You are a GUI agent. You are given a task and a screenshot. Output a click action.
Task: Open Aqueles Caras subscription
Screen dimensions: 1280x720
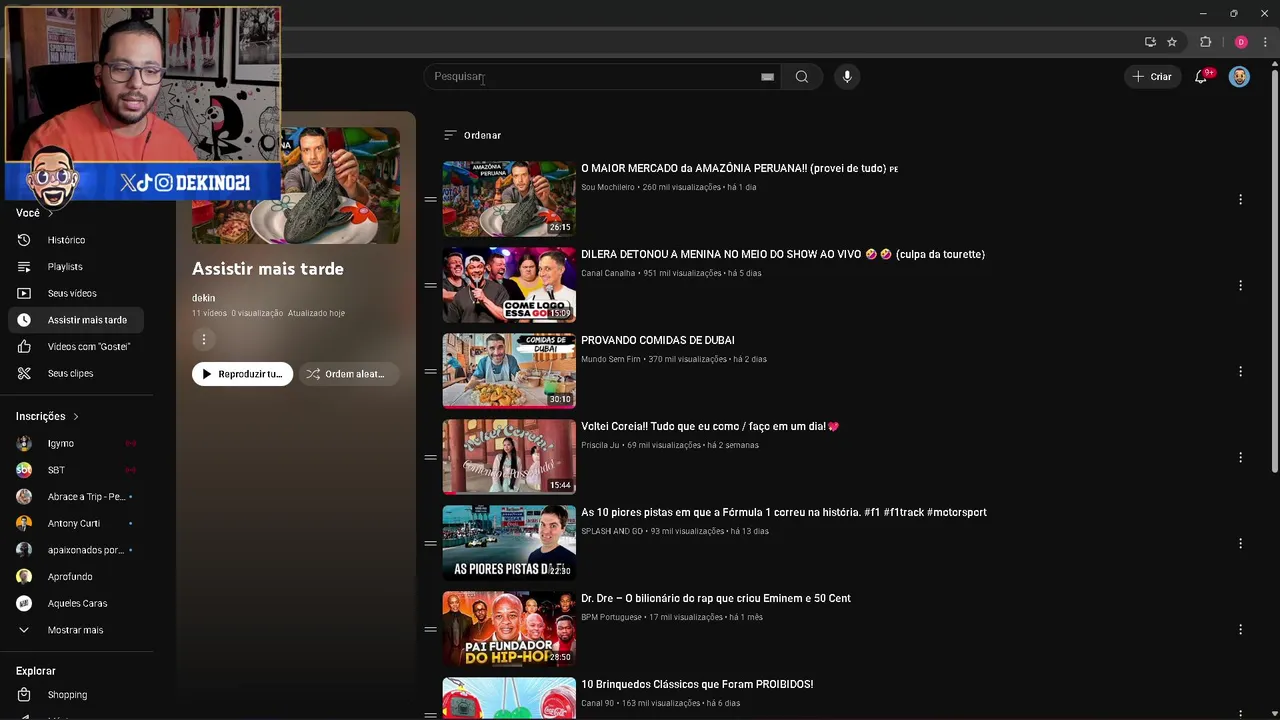click(x=76, y=603)
